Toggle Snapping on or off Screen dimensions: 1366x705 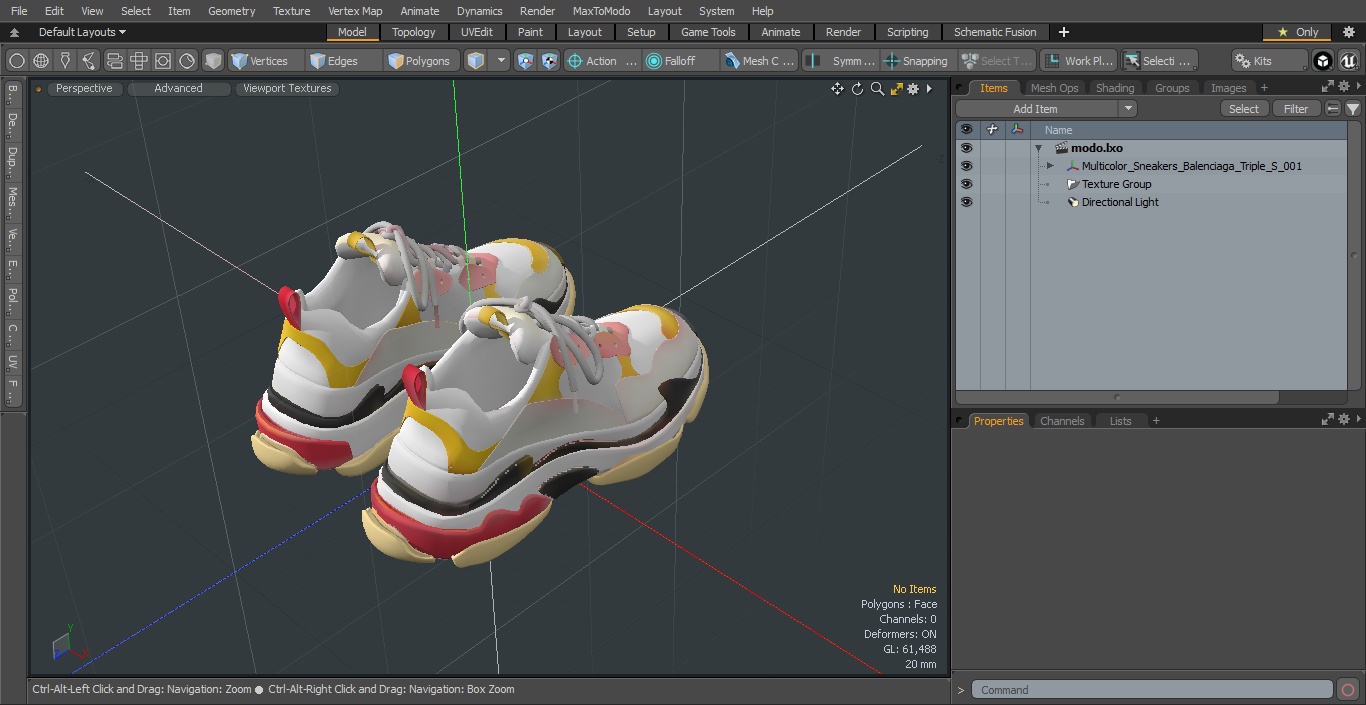tap(916, 61)
